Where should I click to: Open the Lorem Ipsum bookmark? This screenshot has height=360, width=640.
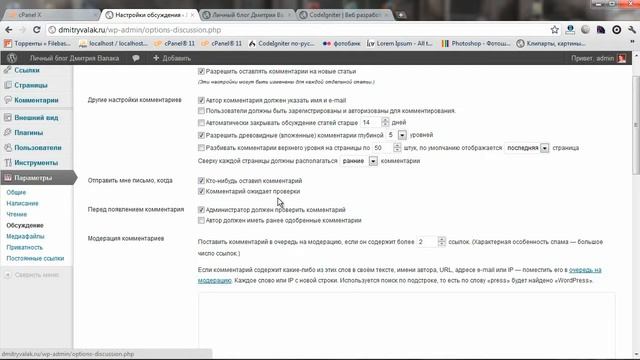[400, 43]
